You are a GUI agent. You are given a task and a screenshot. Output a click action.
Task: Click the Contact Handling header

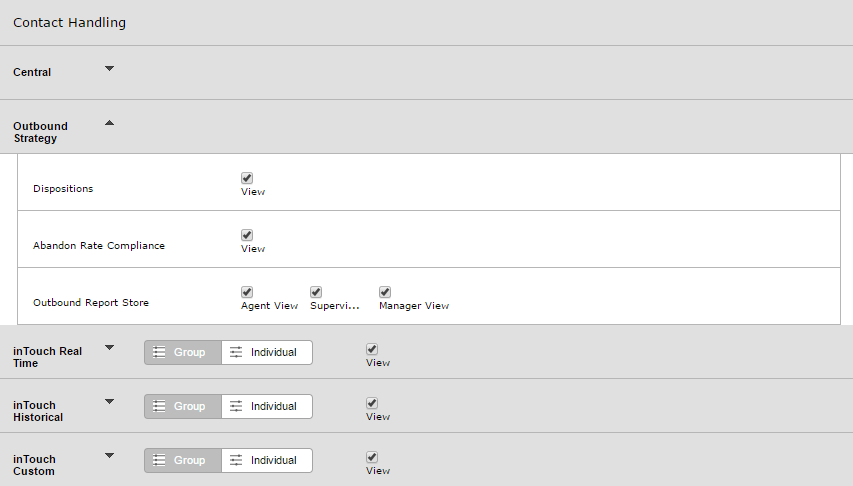(70, 22)
